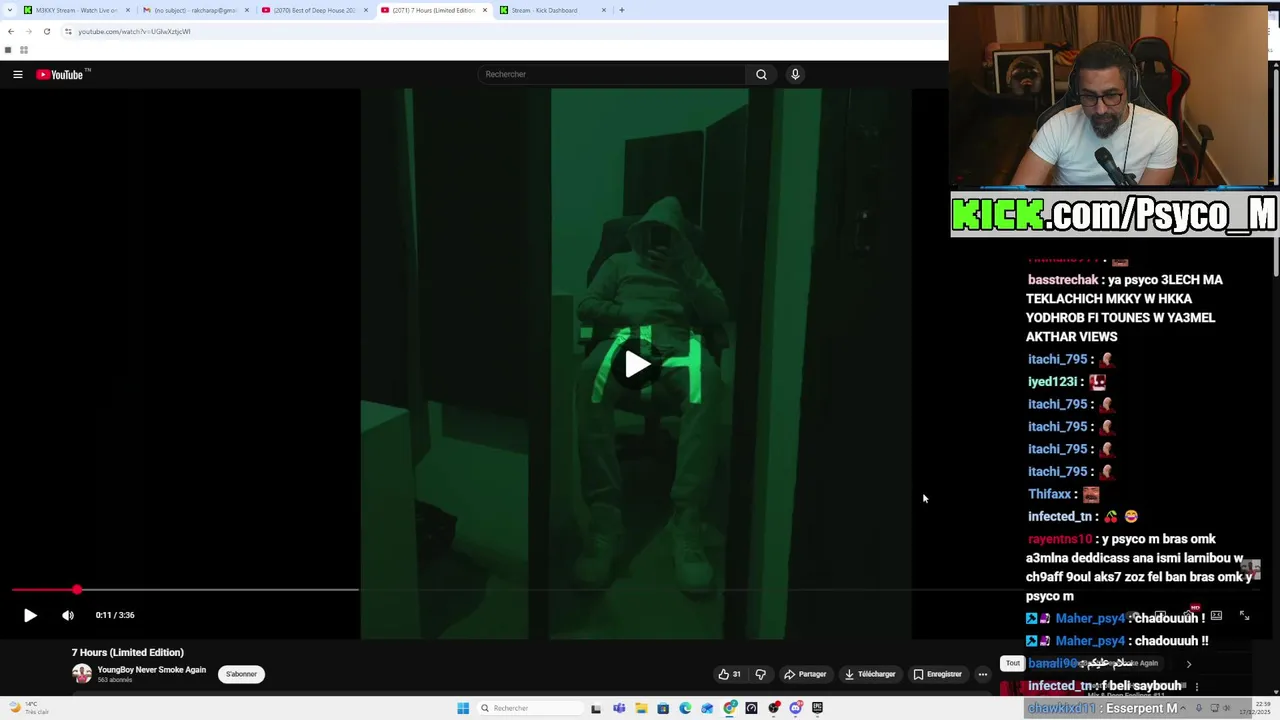Click the video title 7 Hours (Limited Edition)
This screenshot has height=720, width=1280.
(x=127, y=652)
